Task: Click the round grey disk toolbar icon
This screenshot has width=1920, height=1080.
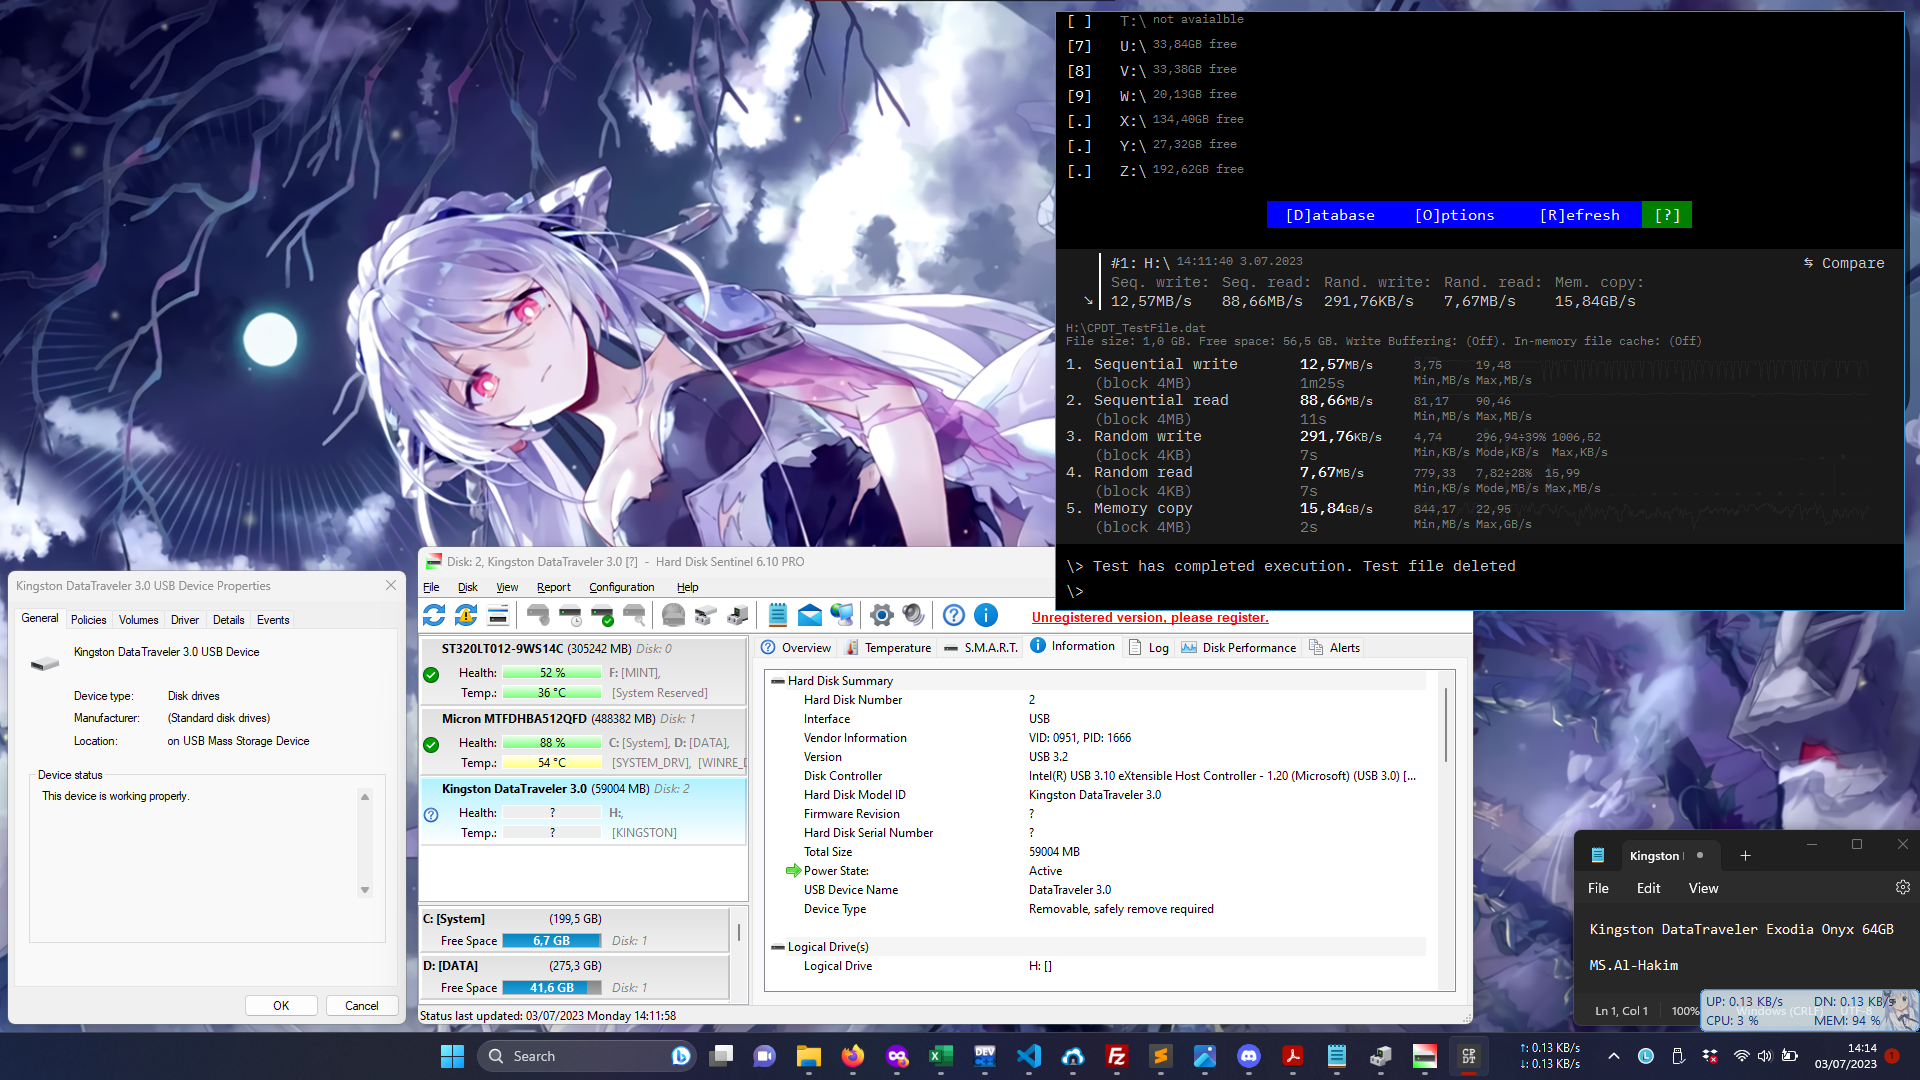Action: [x=674, y=615]
